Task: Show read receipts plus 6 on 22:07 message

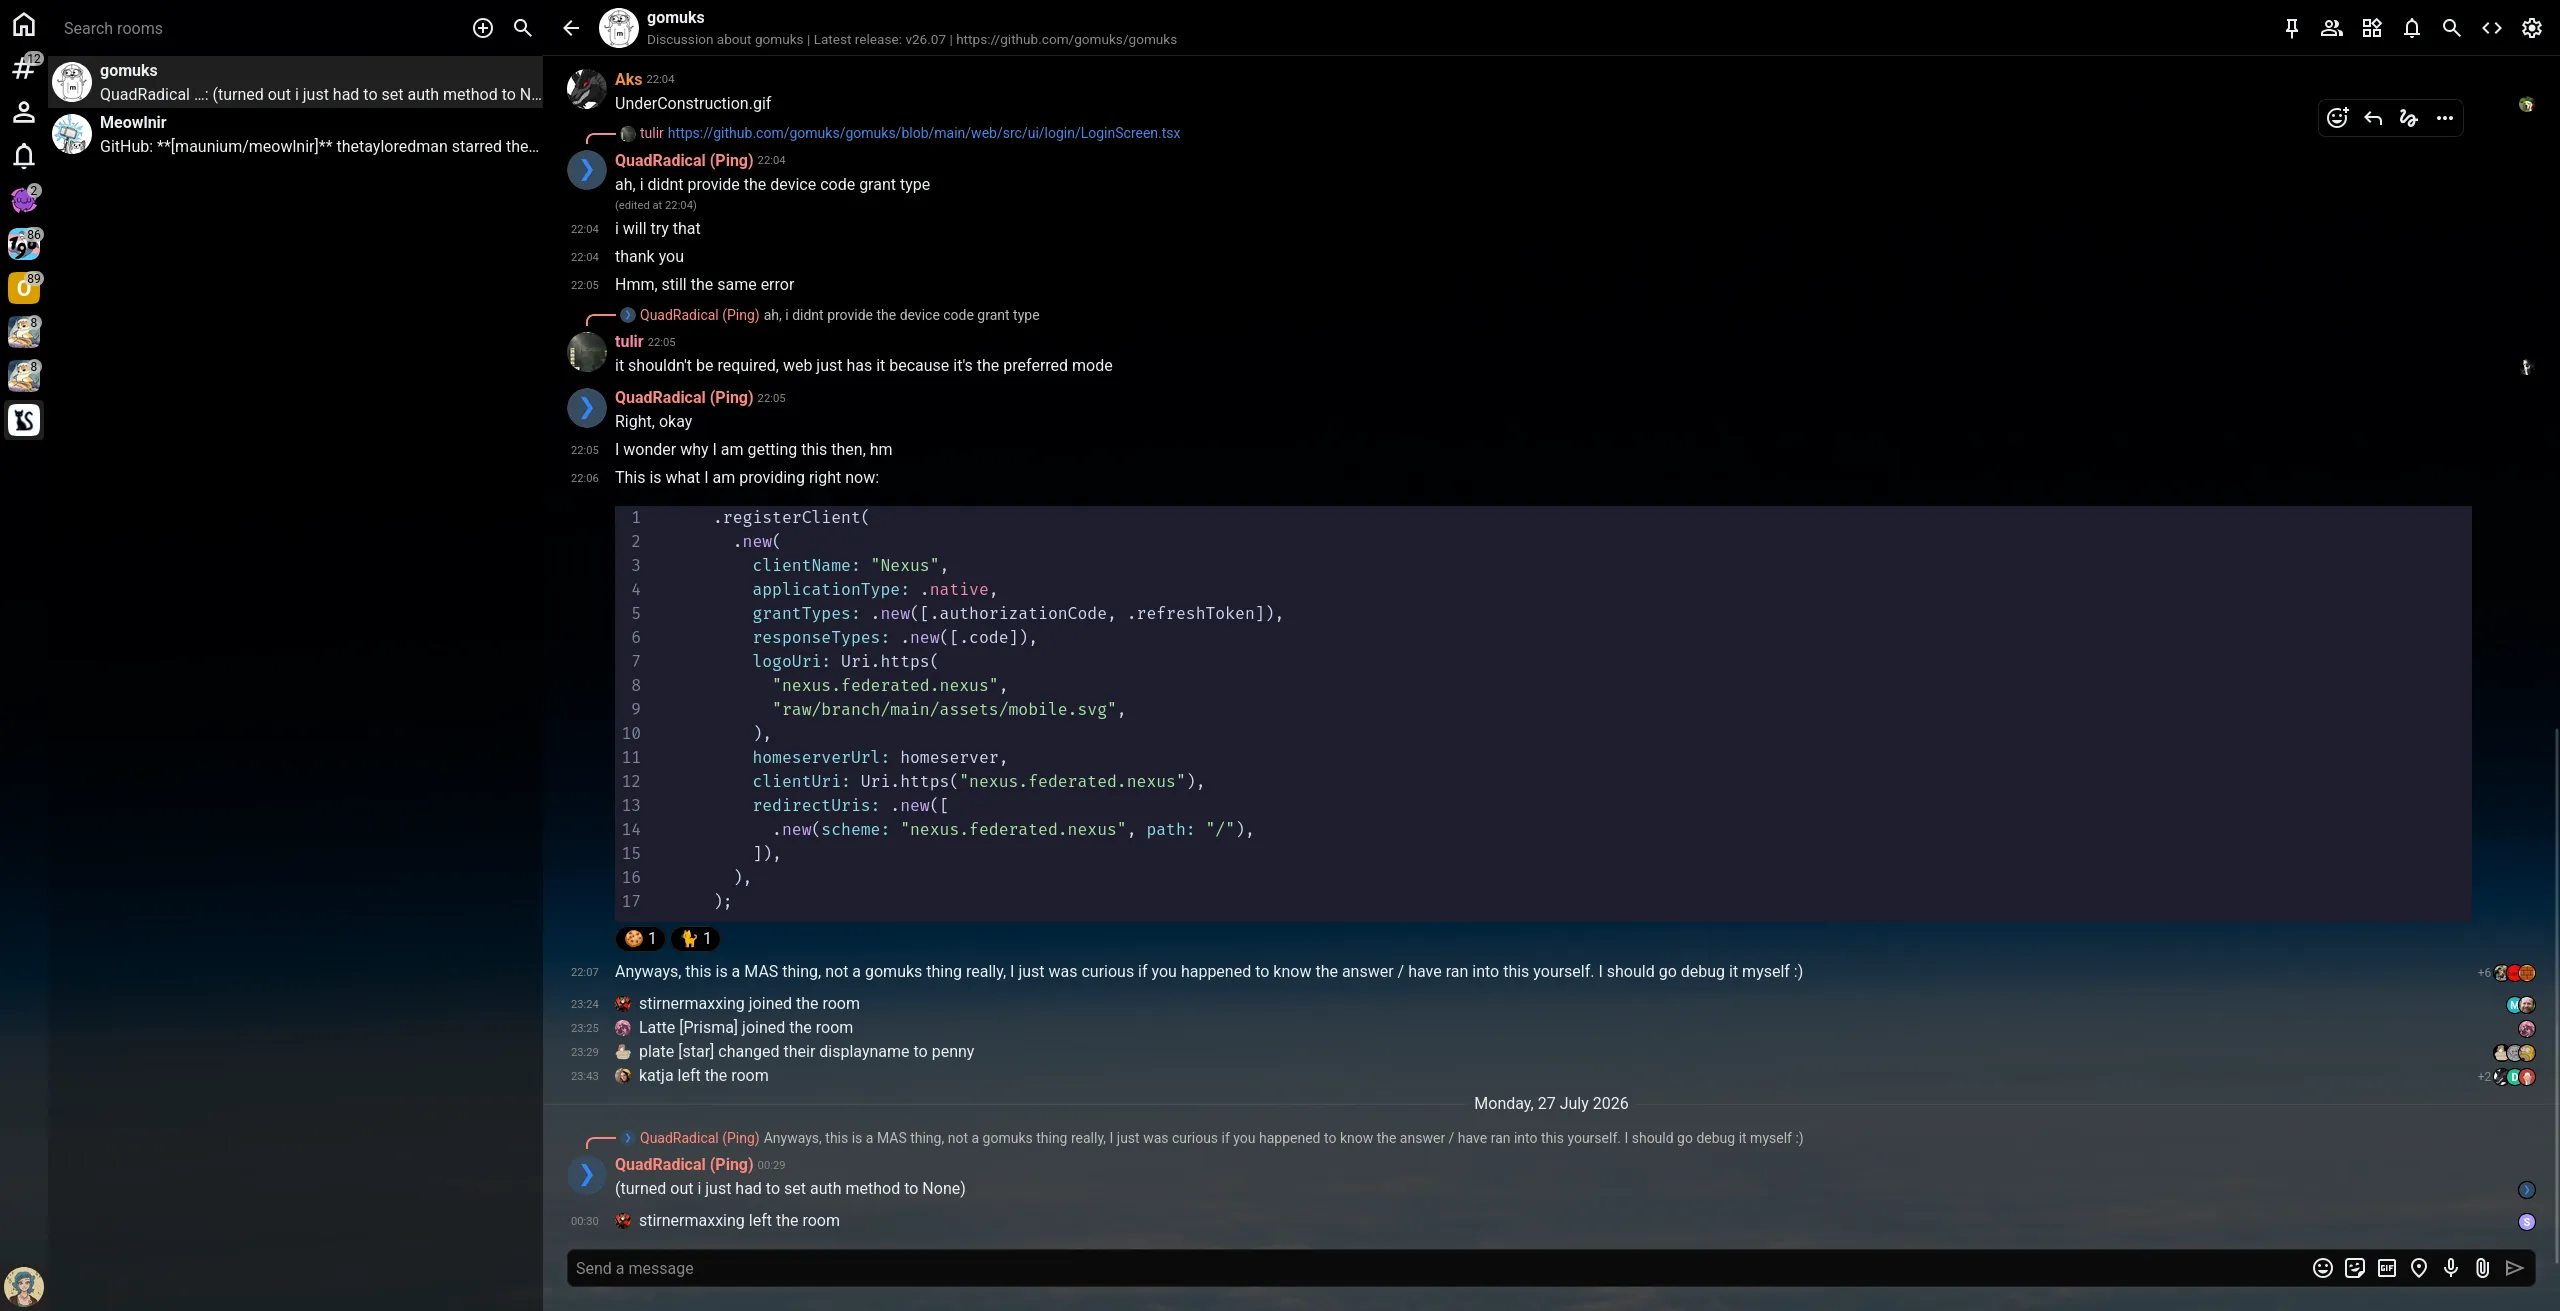Action: pyautogui.click(x=2505, y=973)
